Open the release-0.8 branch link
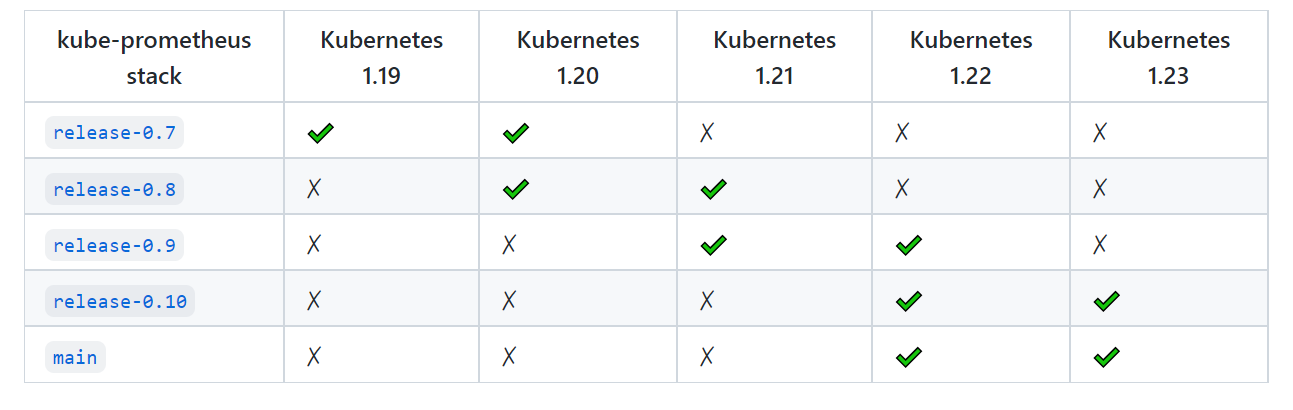The width and height of the screenshot is (1293, 410). click(114, 189)
